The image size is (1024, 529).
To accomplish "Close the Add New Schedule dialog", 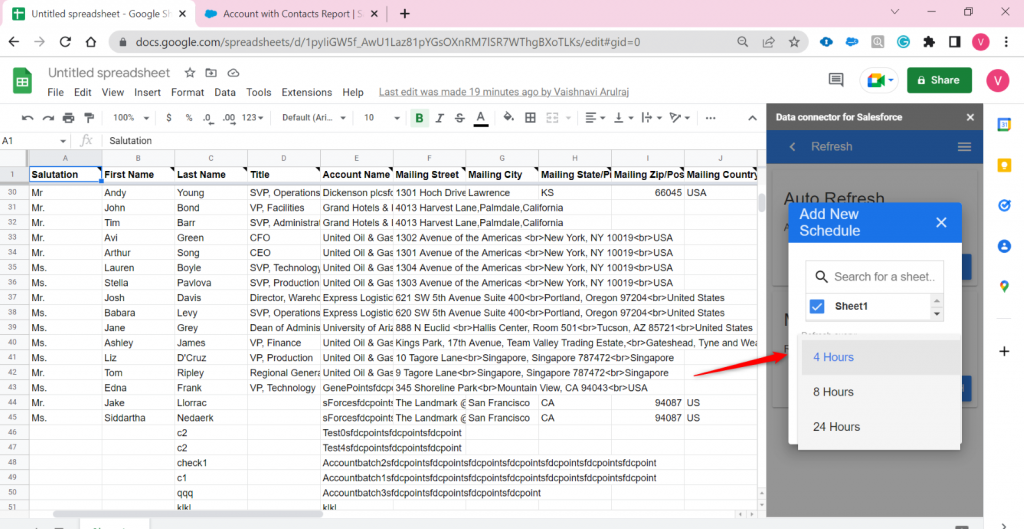I will click(941, 223).
